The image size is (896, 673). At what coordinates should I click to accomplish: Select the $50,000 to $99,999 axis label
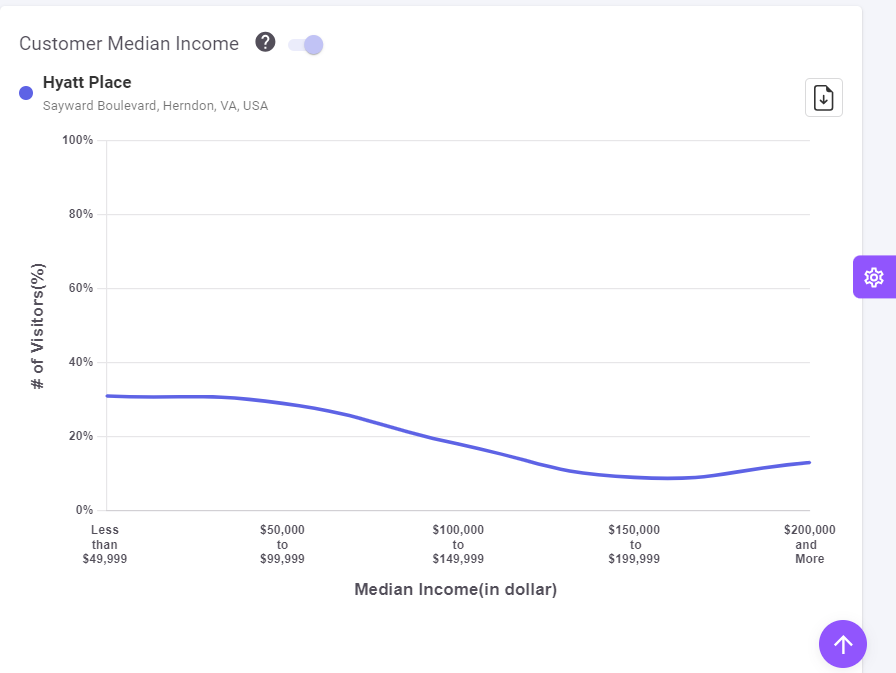282,544
